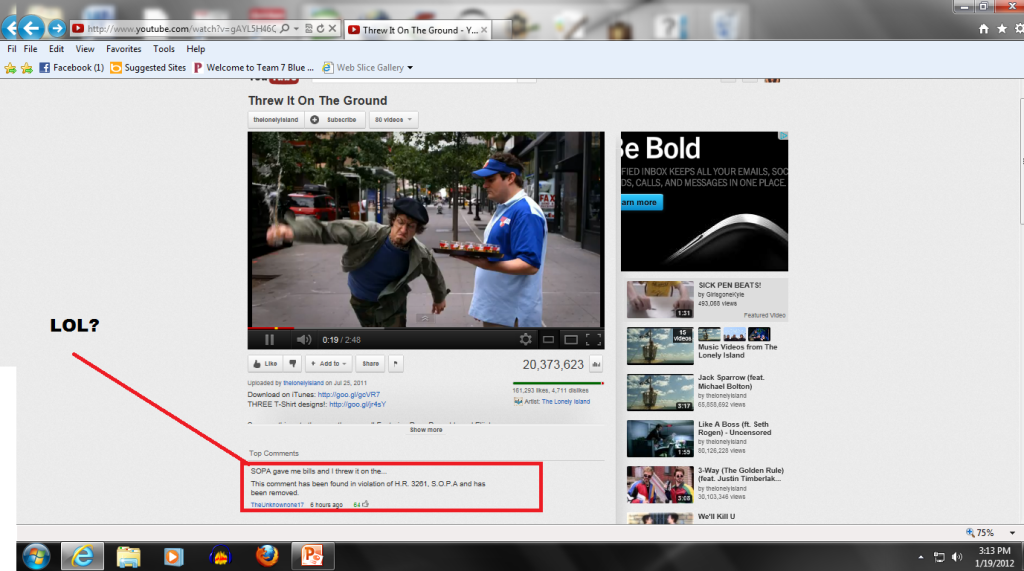Open the T-Shirt designs goo.gl/jr4sY link
1024x571 pixels.
[x=357, y=404]
